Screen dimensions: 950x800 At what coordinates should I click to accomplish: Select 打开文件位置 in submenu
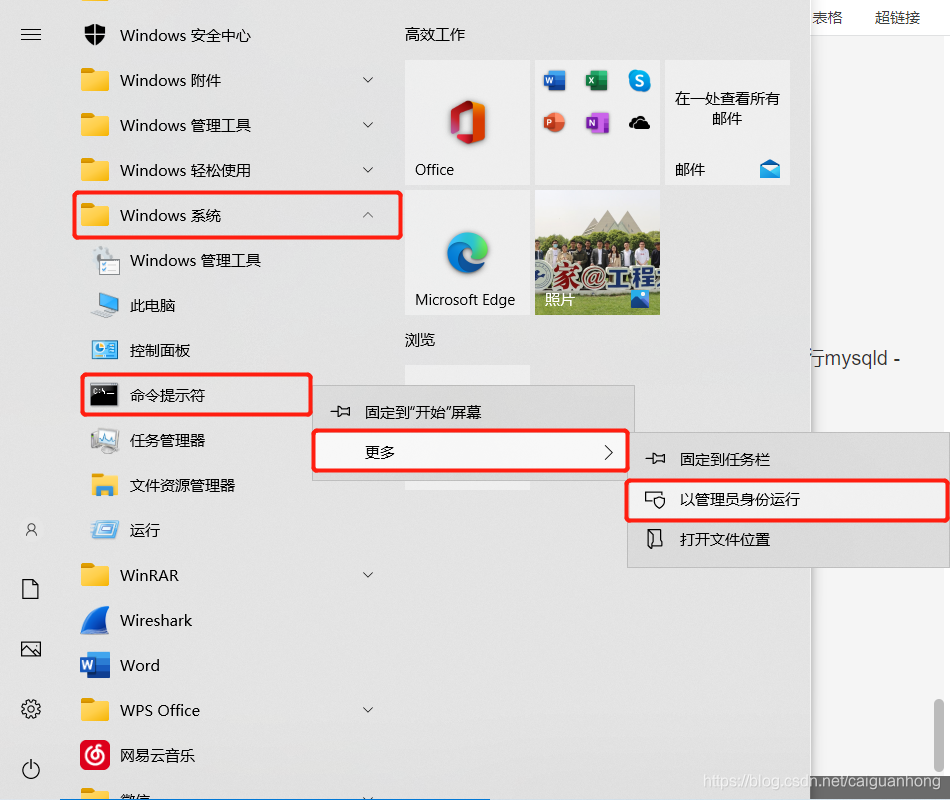788,539
